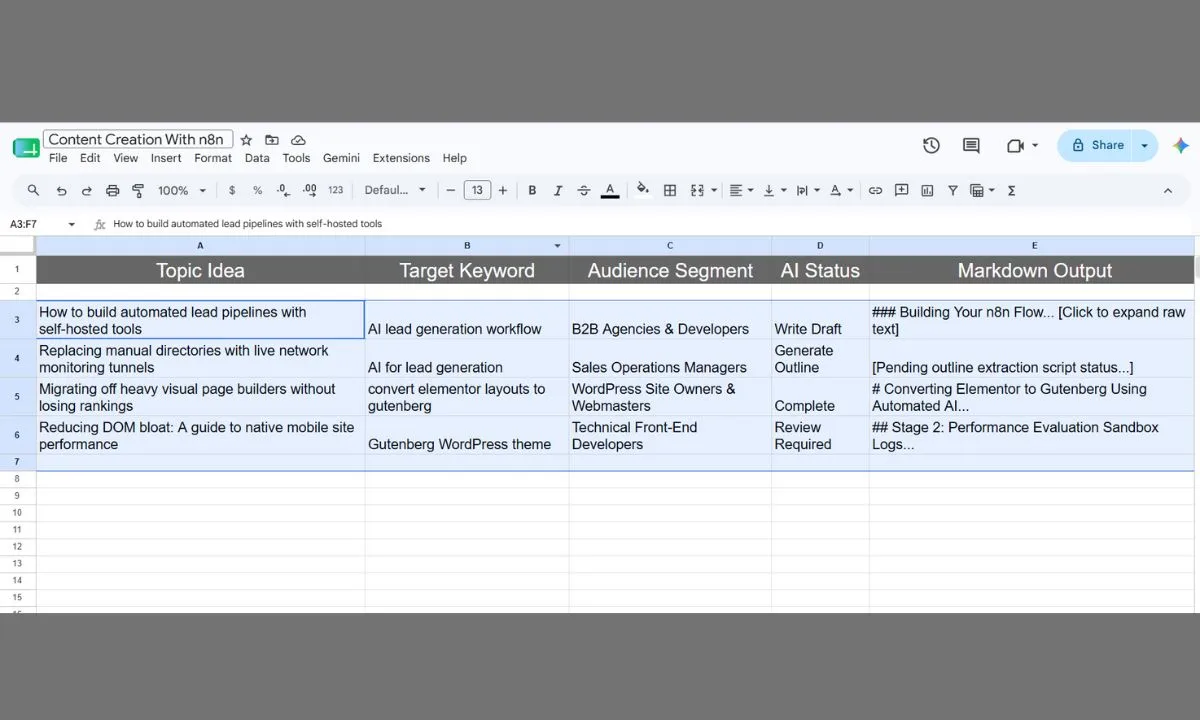The width and height of the screenshot is (1200, 720).
Task: Open the Edit menu
Action: (x=90, y=158)
